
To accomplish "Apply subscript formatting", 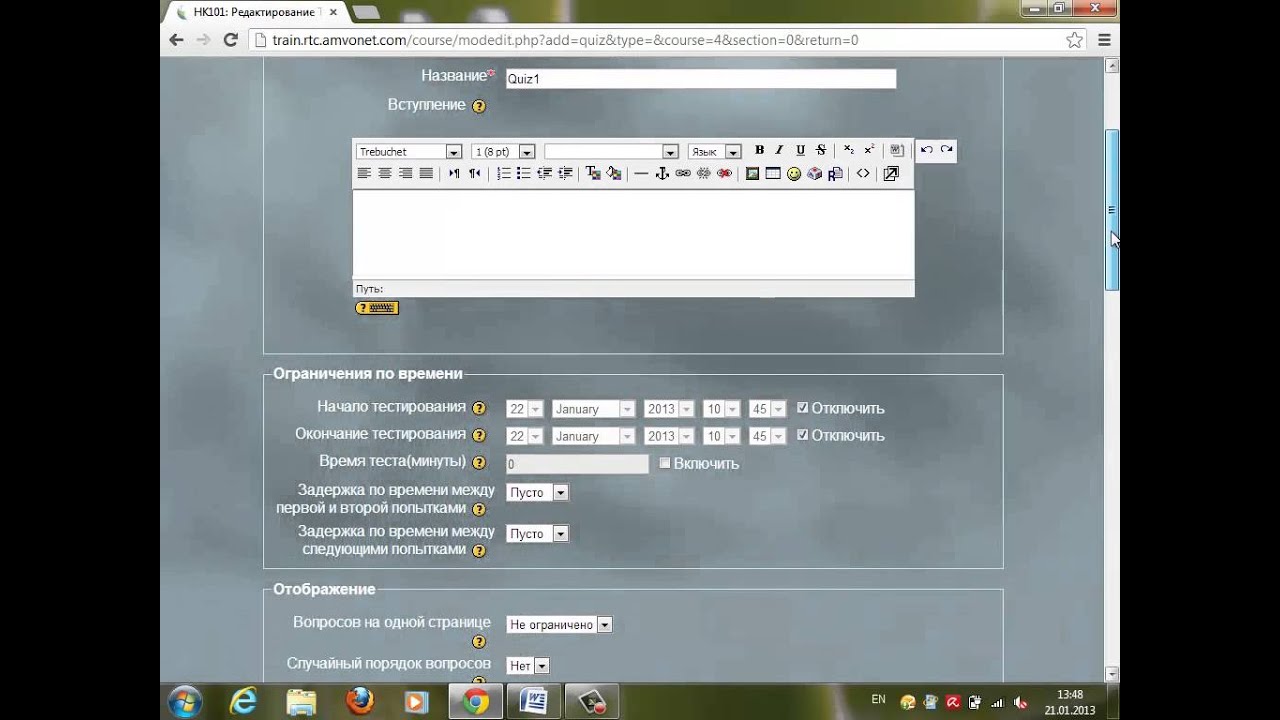I will (x=848, y=151).
